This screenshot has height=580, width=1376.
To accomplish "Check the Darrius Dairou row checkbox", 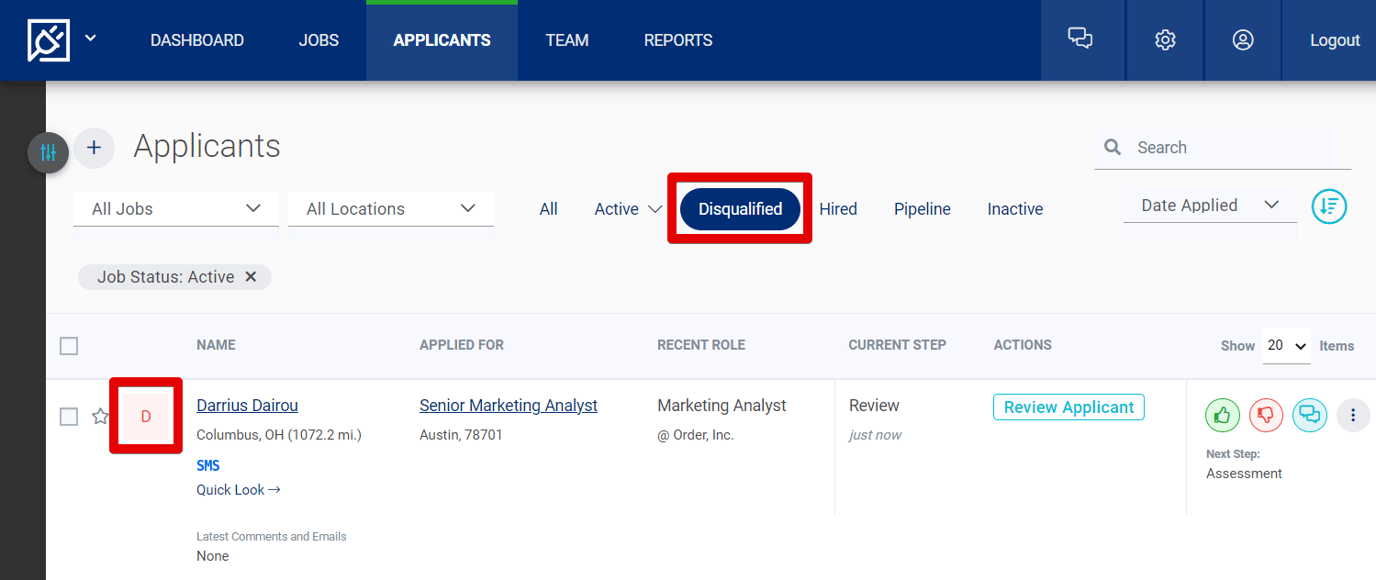I will coord(69,416).
